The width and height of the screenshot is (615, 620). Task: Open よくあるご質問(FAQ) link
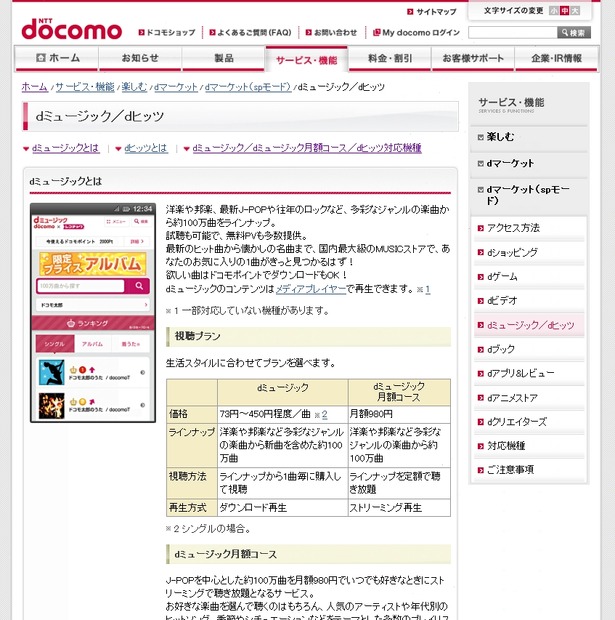(254, 32)
